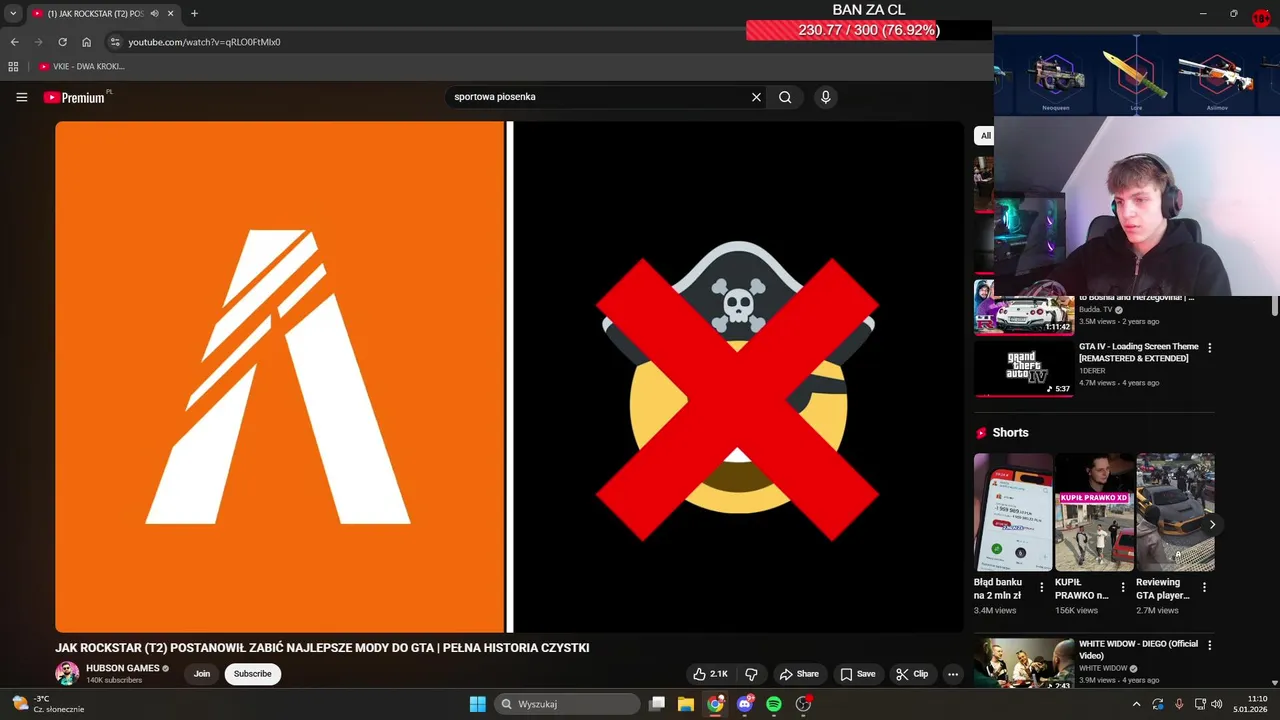
Task: Join the HUBSON GAMES channel
Action: pyautogui.click(x=202, y=674)
